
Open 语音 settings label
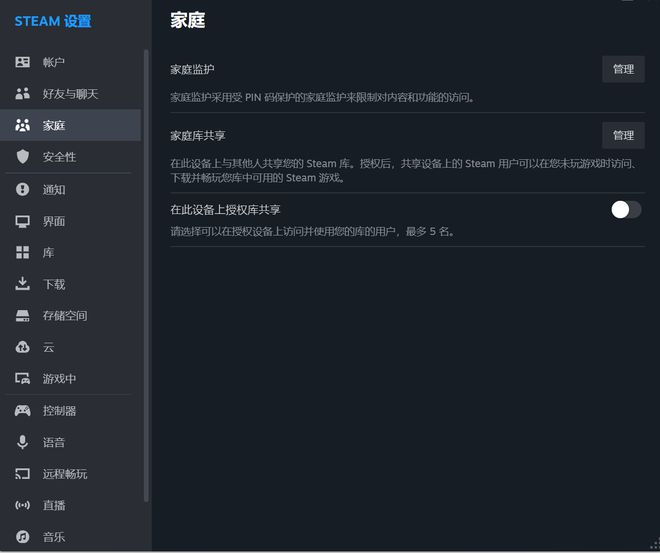tap(54, 442)
